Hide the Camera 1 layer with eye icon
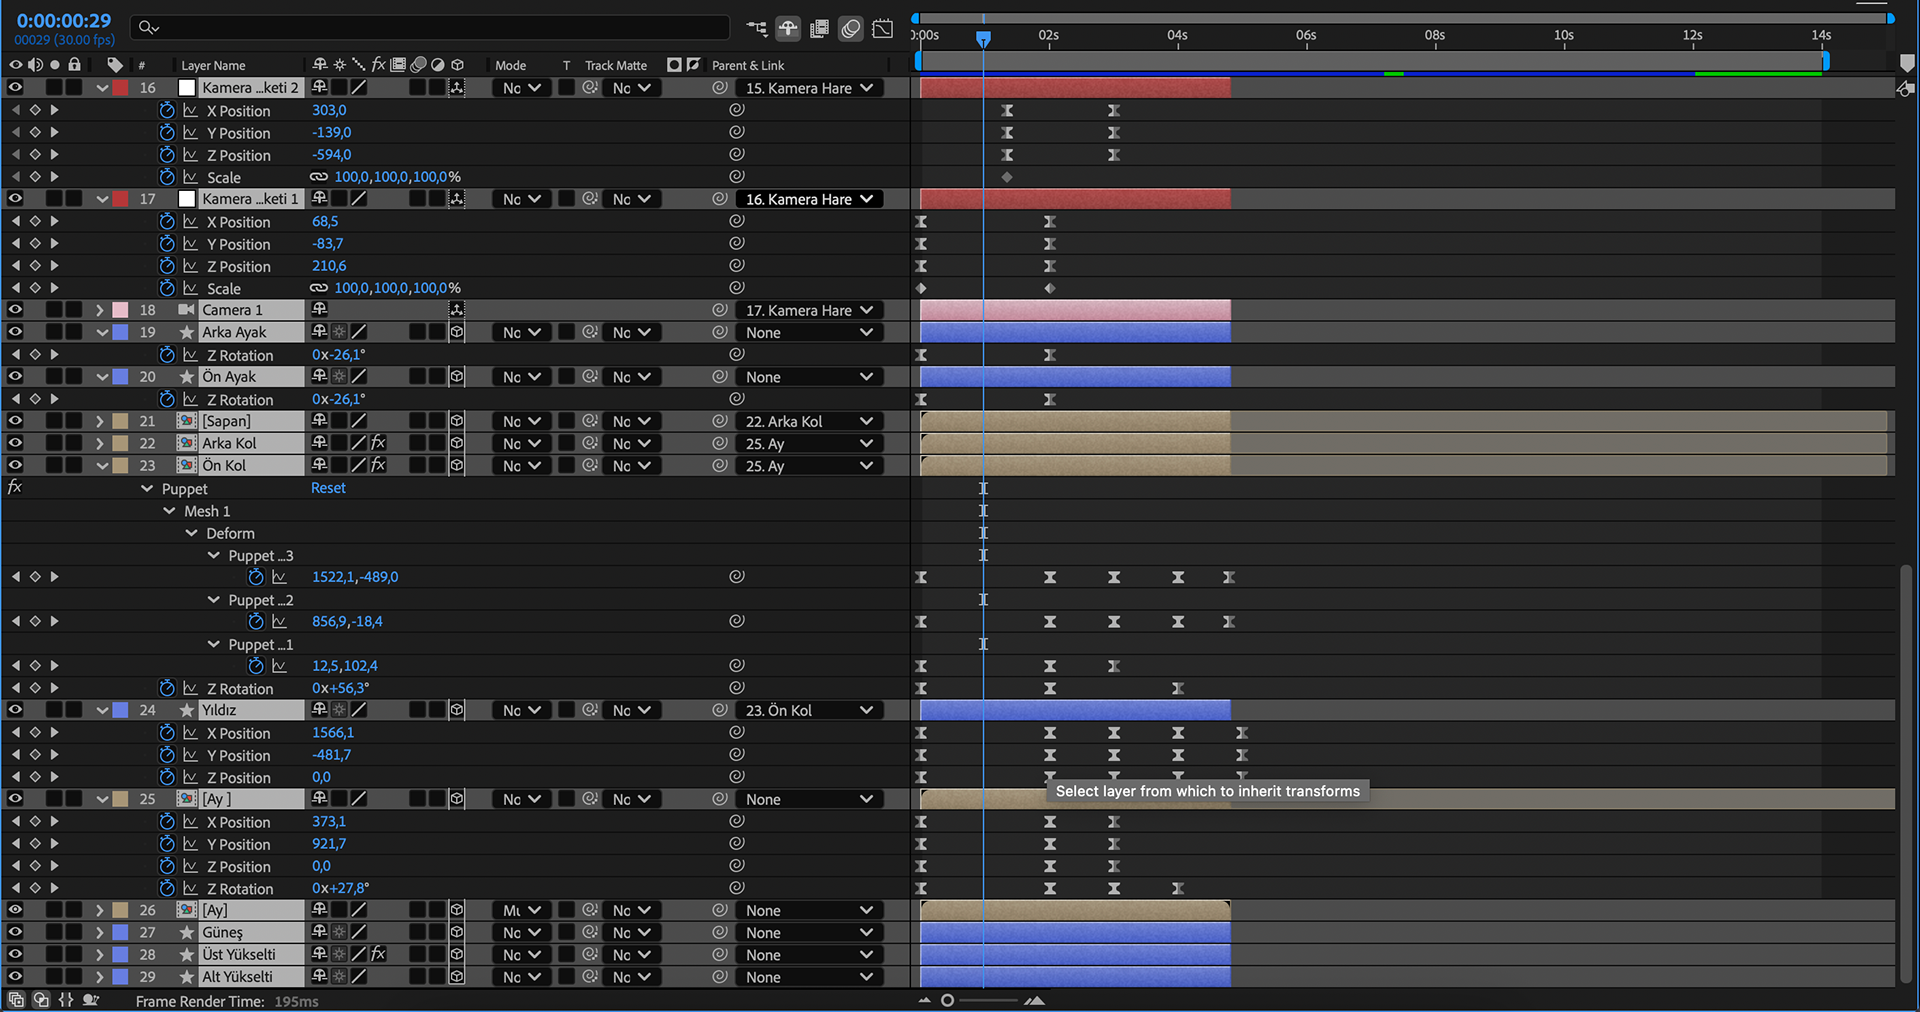The height and width of the screenshot is (1012, 1920). tap(15, 310)
